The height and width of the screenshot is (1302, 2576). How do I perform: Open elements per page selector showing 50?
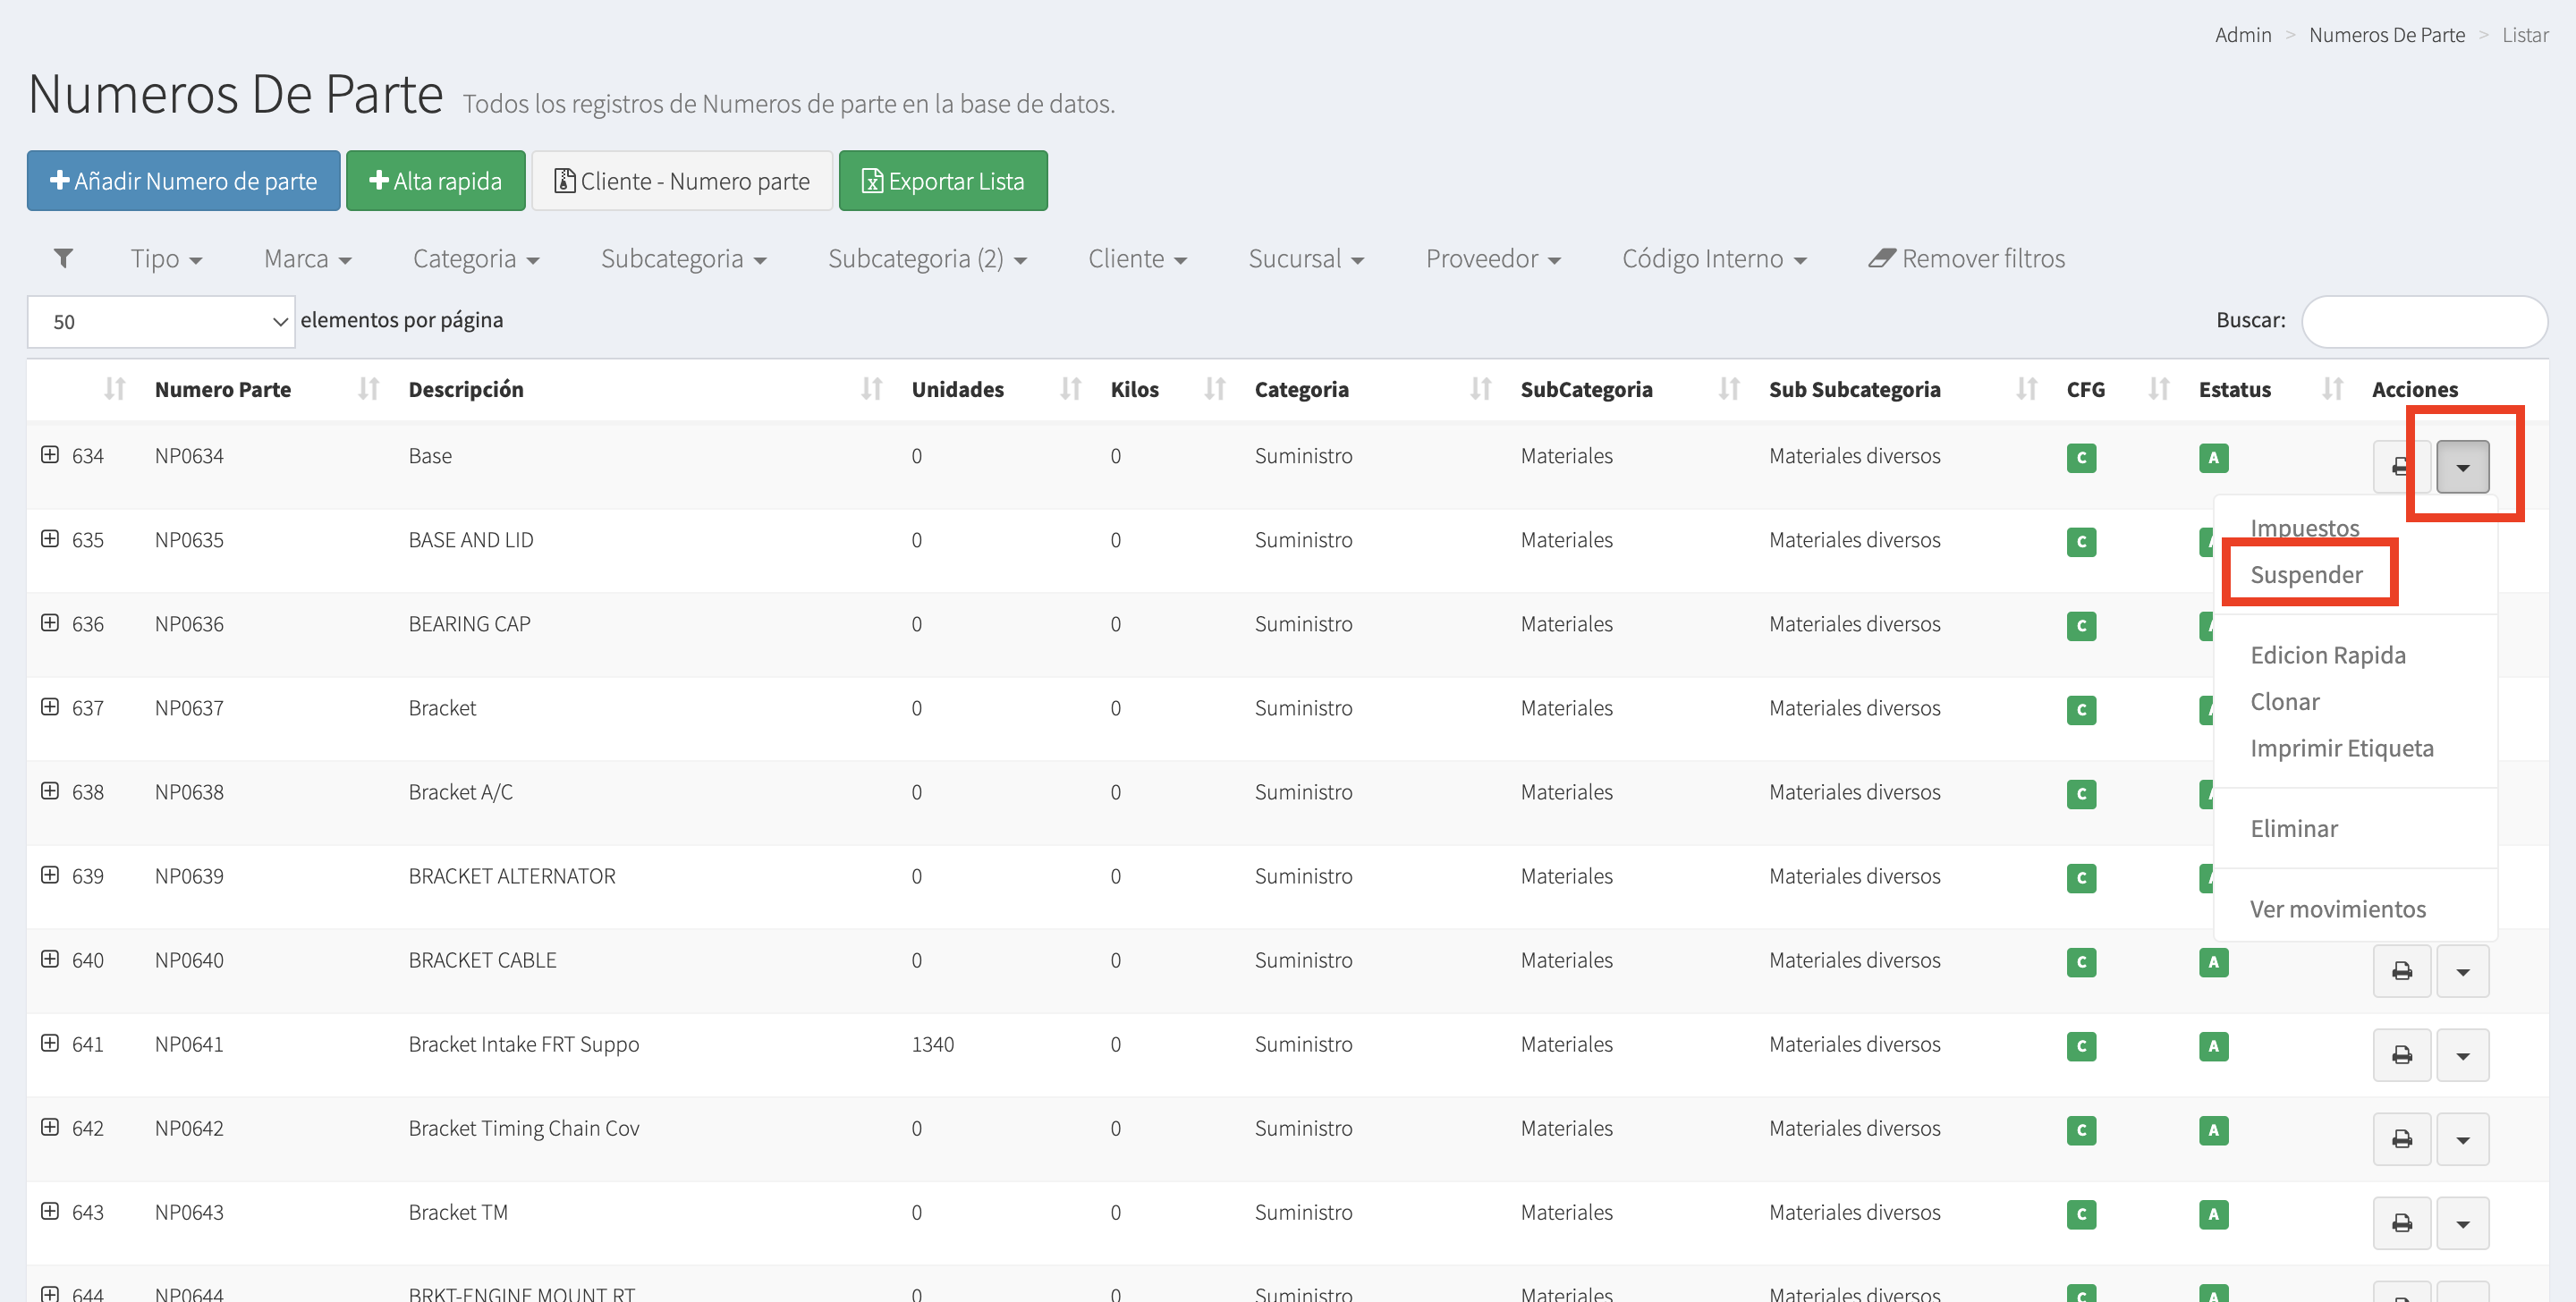[x=161, y=321]
